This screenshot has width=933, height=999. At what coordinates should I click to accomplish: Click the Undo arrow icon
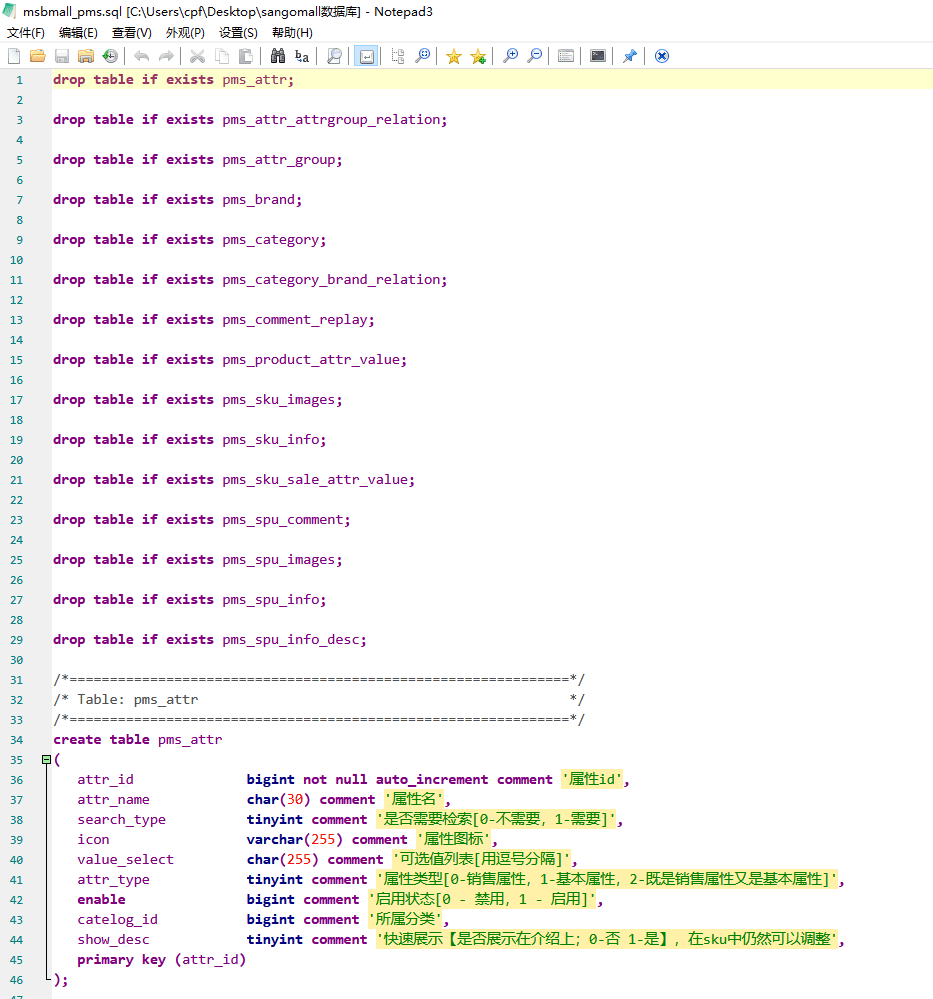pyautogui.click(x=141, y=56)
